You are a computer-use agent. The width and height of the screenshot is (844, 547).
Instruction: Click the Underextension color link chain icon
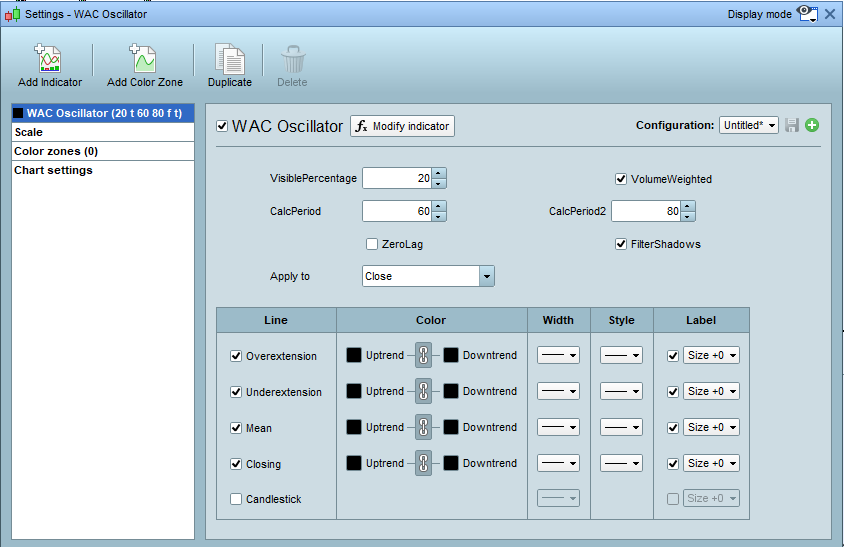pos(424,391)
